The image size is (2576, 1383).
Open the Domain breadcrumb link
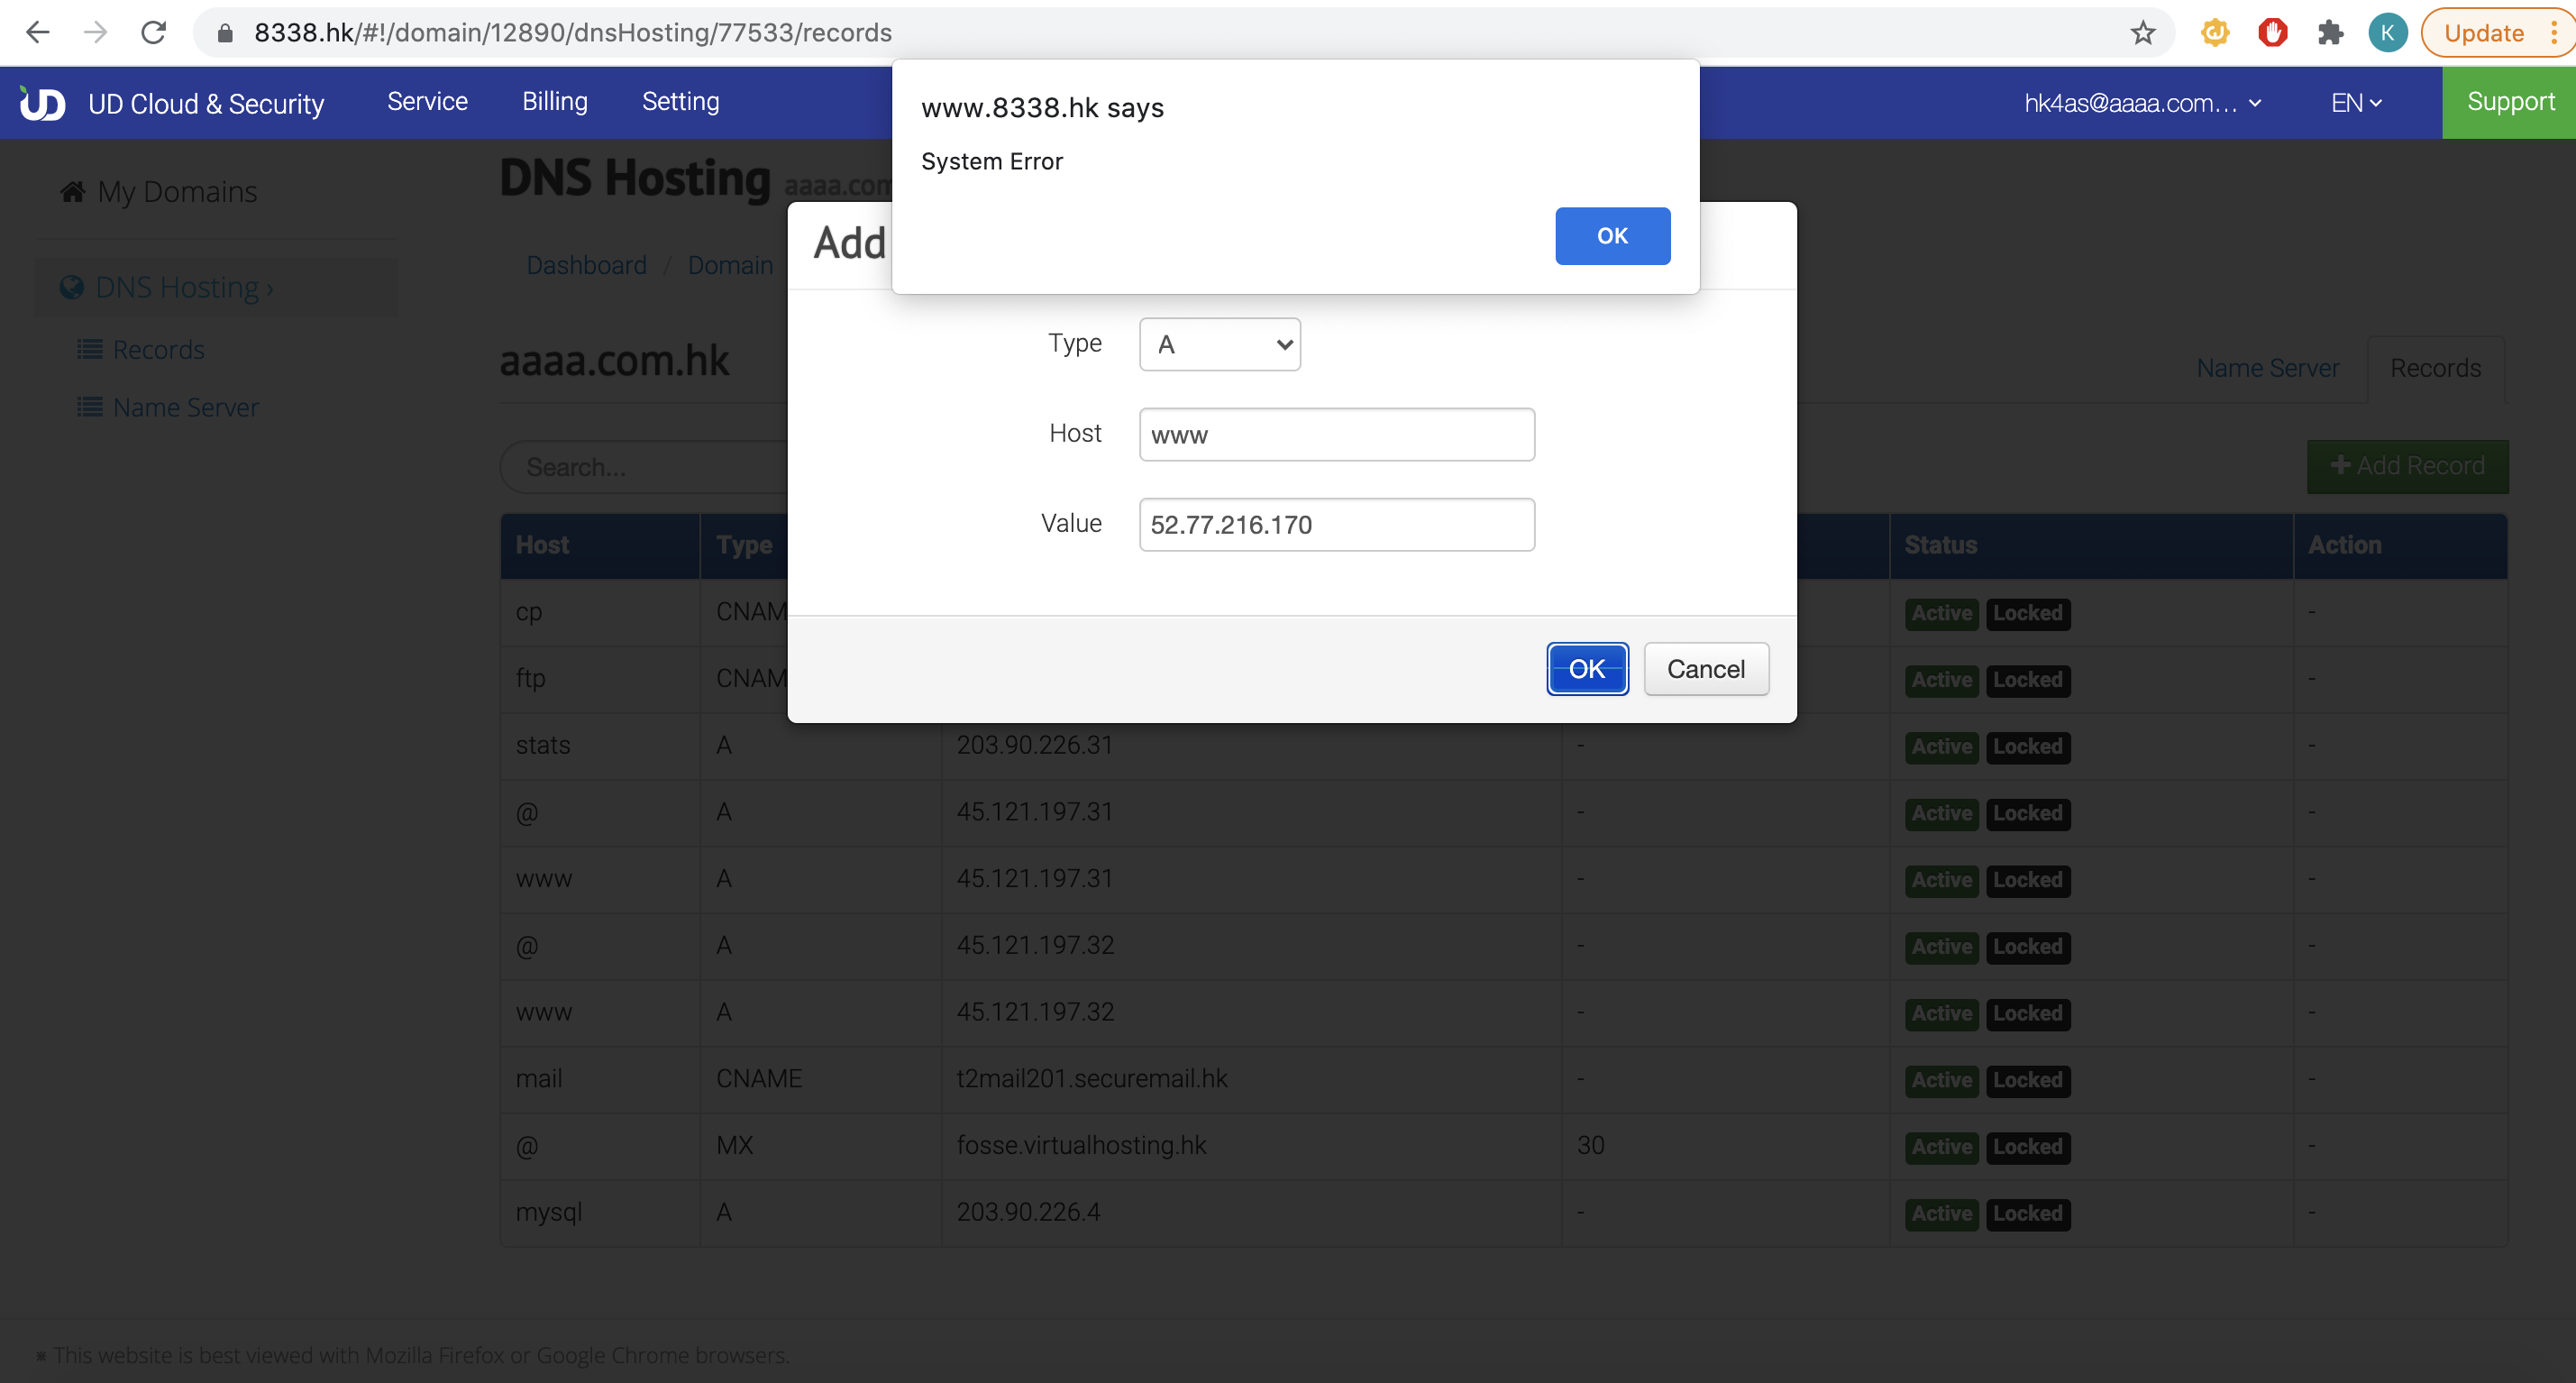coord(730,265)
